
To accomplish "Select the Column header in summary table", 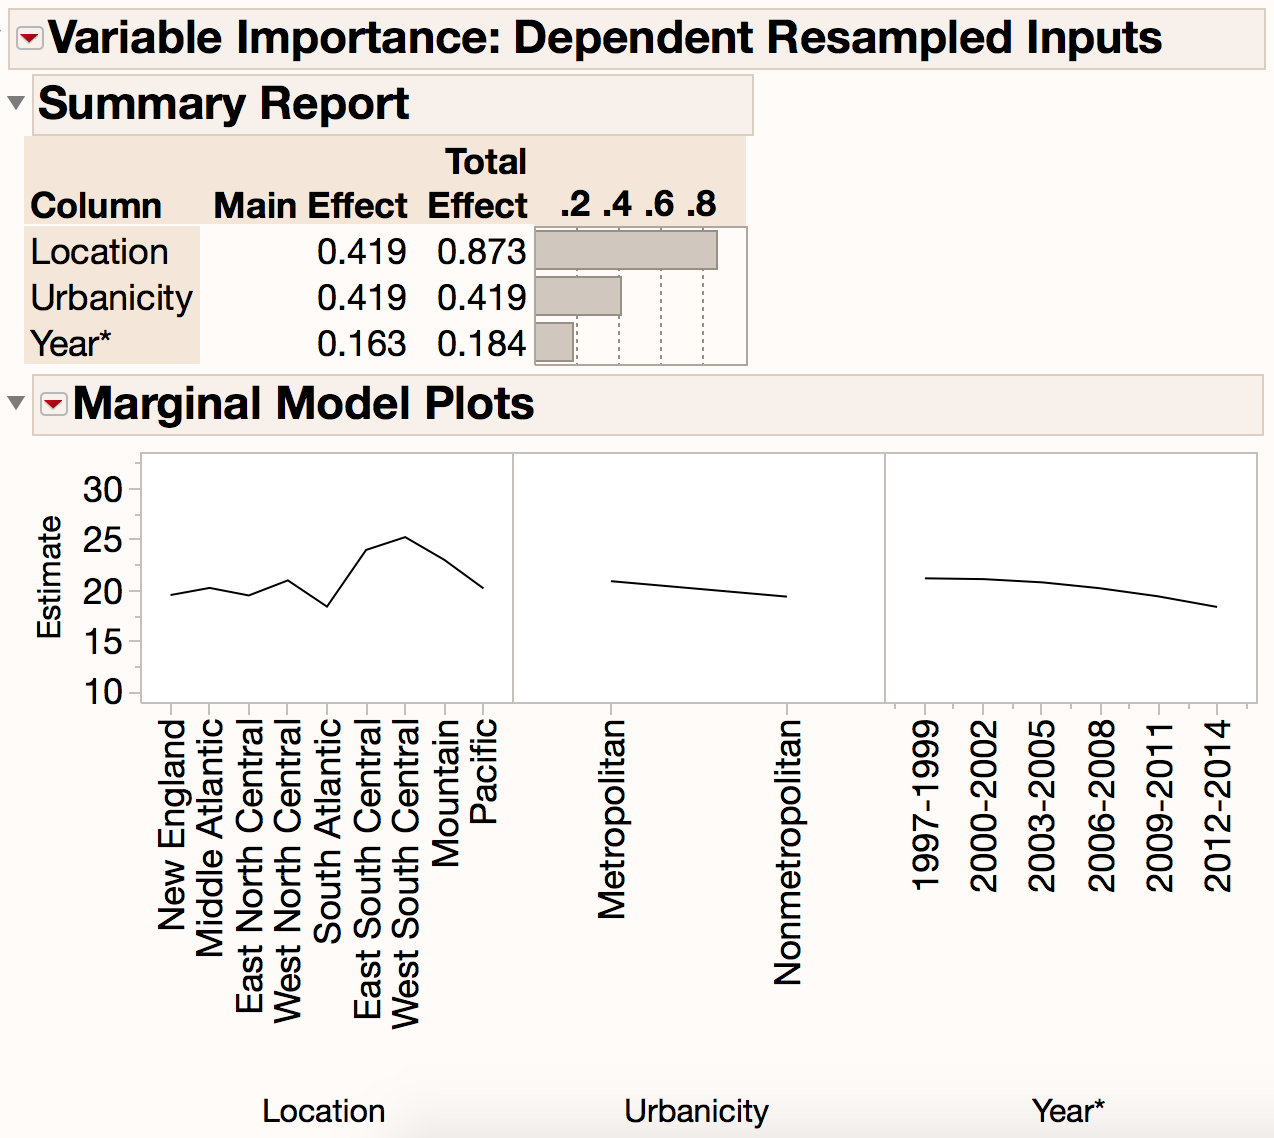I will point(96,205).
